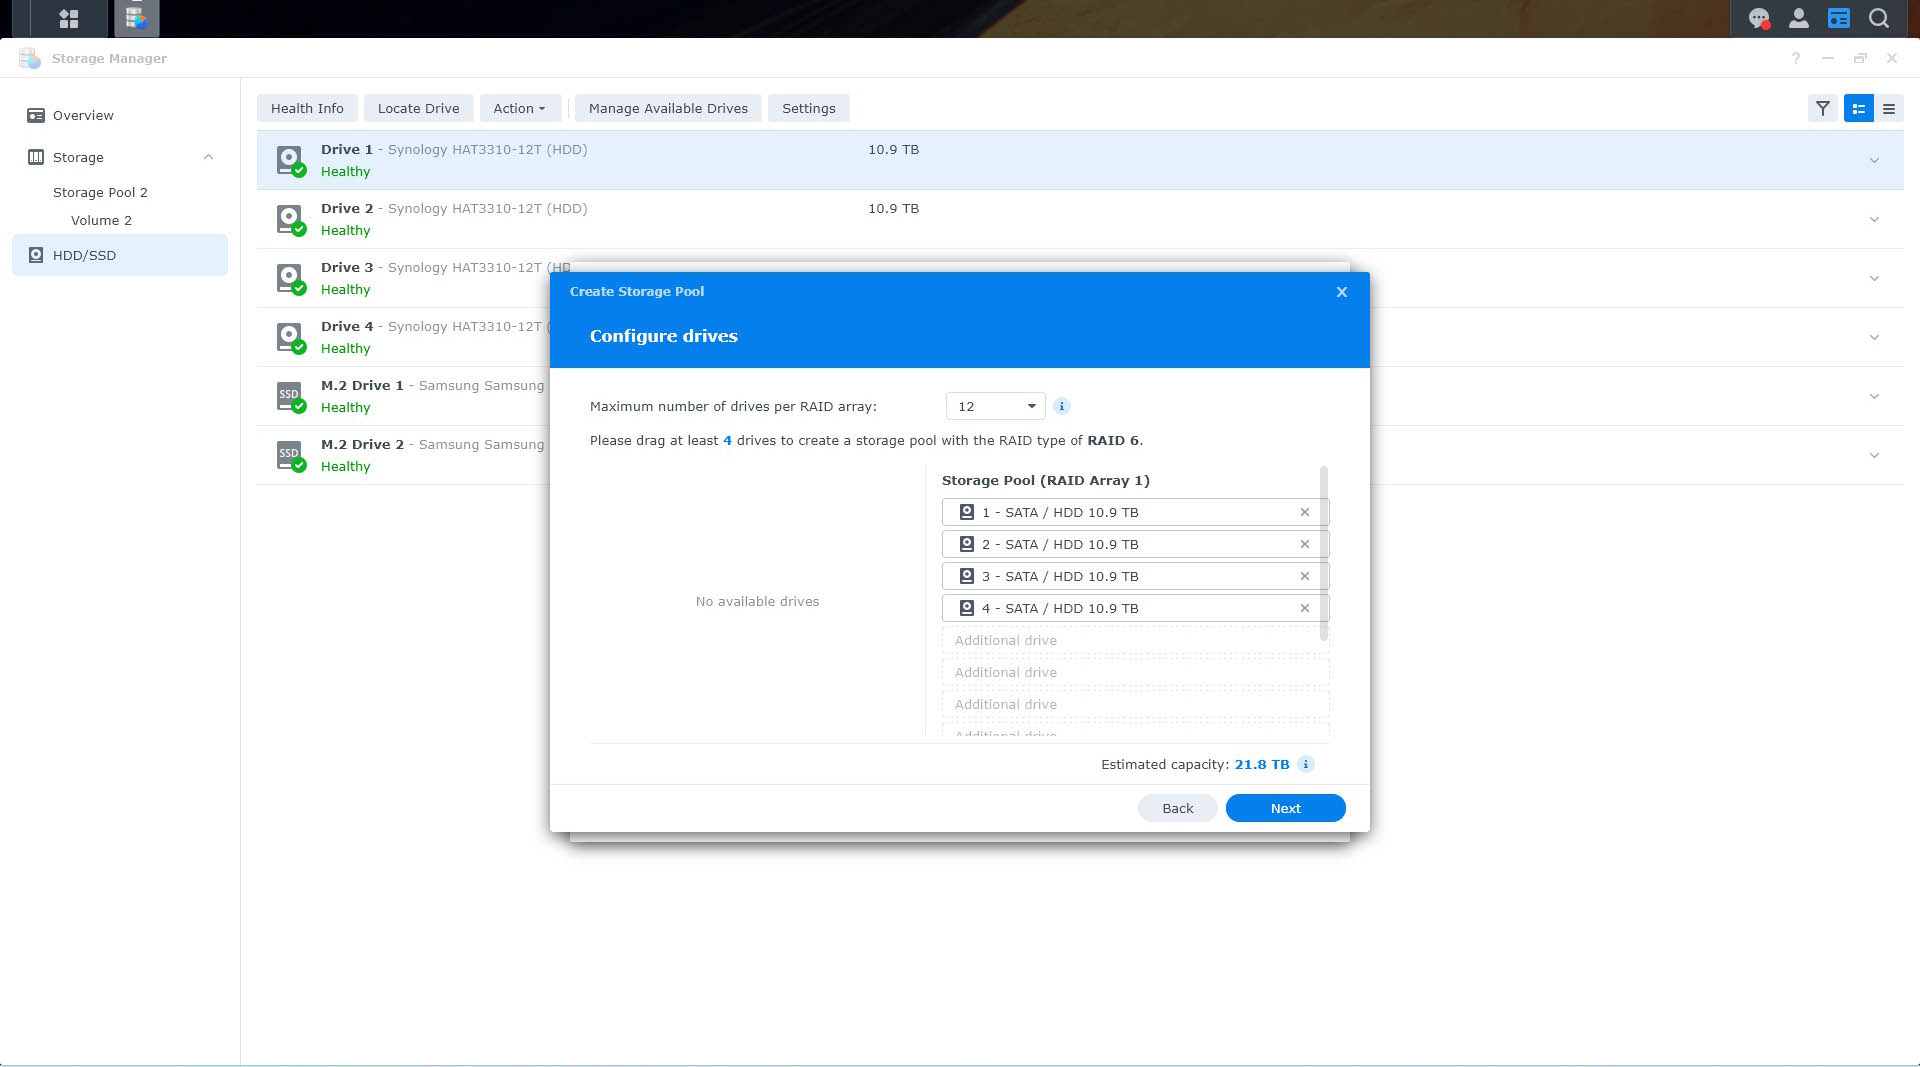Click the No available drives text

pos(757,601)
